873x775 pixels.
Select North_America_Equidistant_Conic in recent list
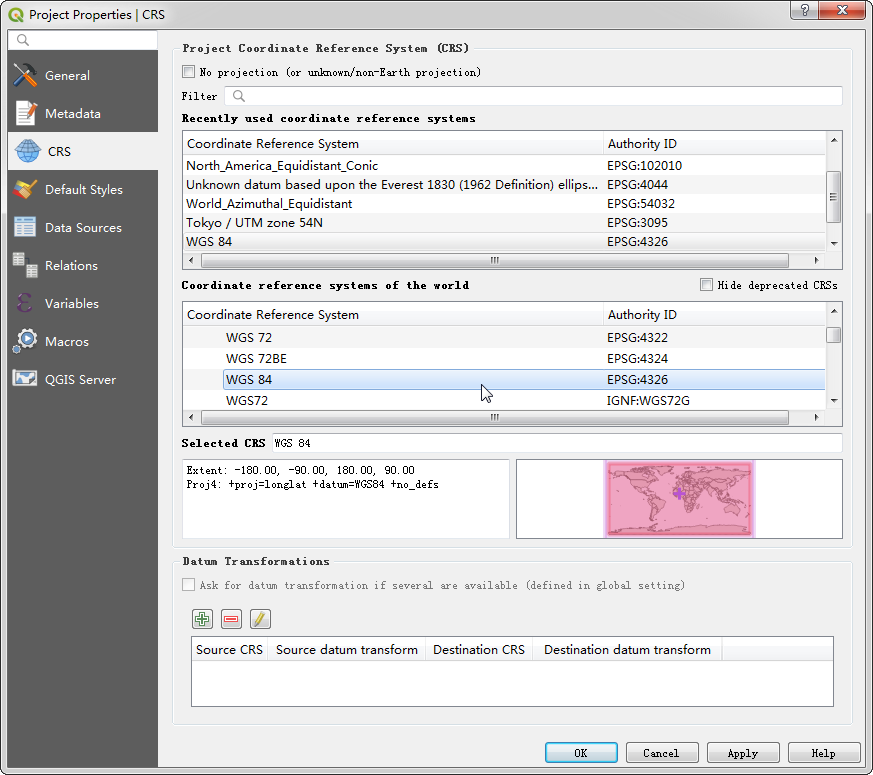point(504,165)
